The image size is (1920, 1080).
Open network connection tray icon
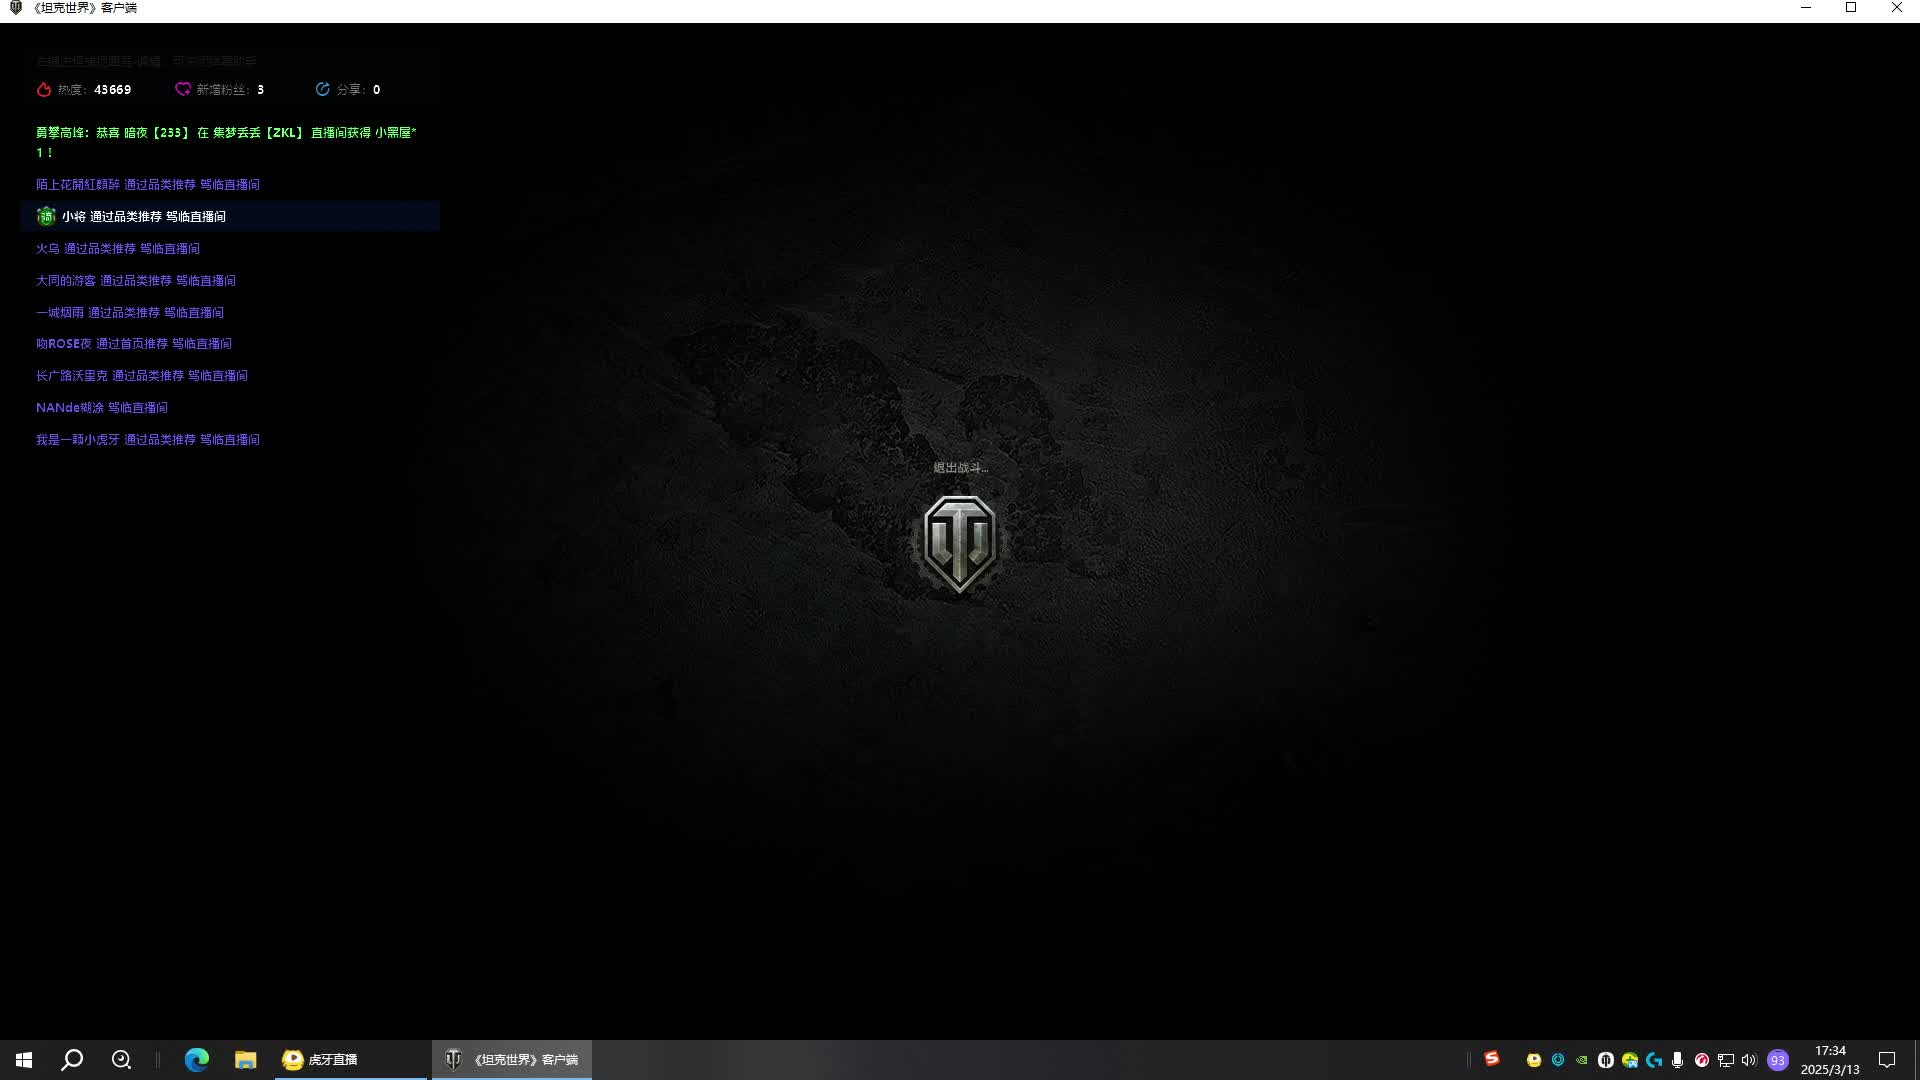pos(1726,1060)
